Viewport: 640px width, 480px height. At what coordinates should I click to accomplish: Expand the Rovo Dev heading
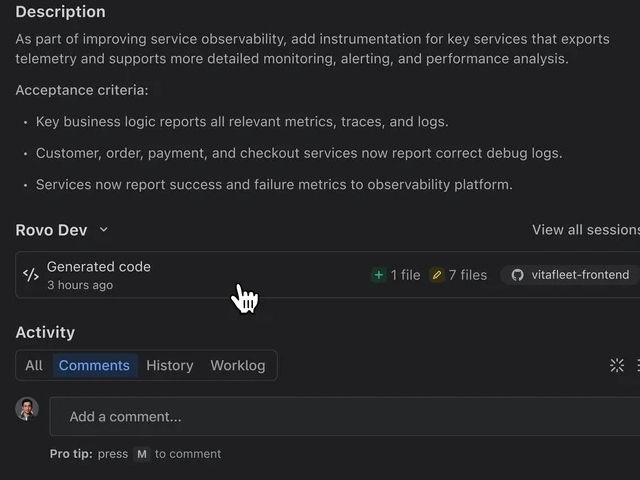tap(52, 230)
